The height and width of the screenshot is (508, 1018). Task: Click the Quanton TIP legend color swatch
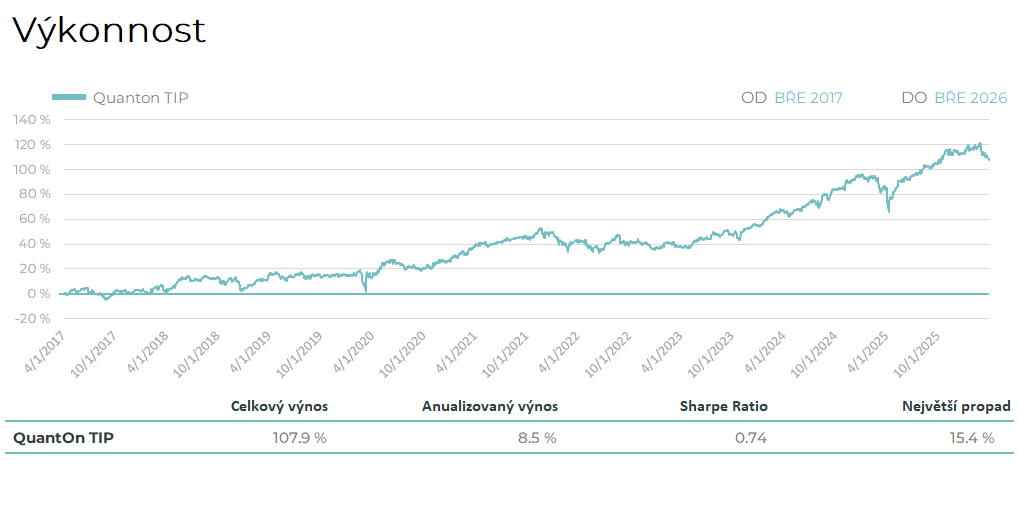[69, 97]
